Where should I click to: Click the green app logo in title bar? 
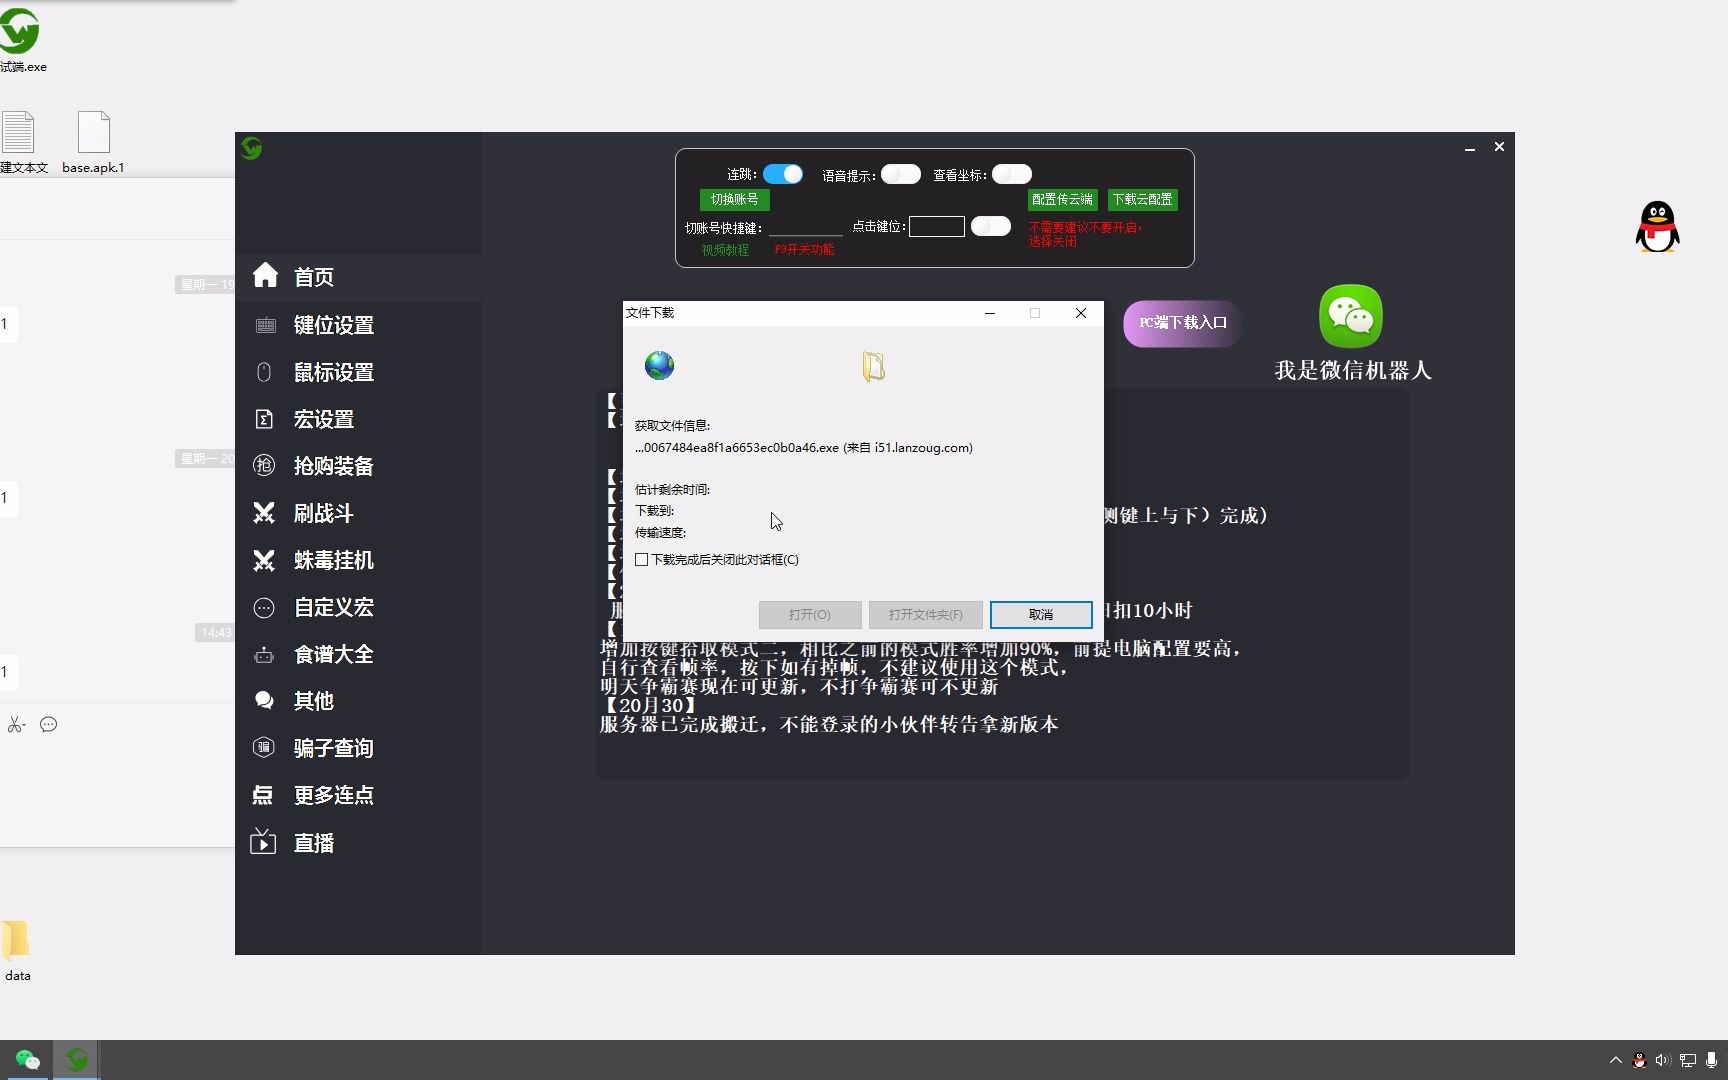(251, 148)
